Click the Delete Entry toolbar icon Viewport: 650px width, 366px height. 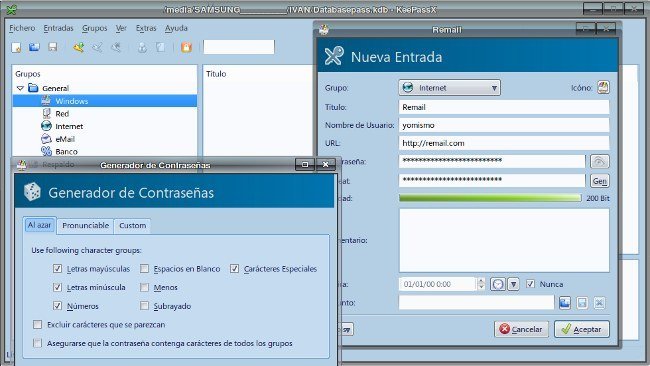coord(116,47)
